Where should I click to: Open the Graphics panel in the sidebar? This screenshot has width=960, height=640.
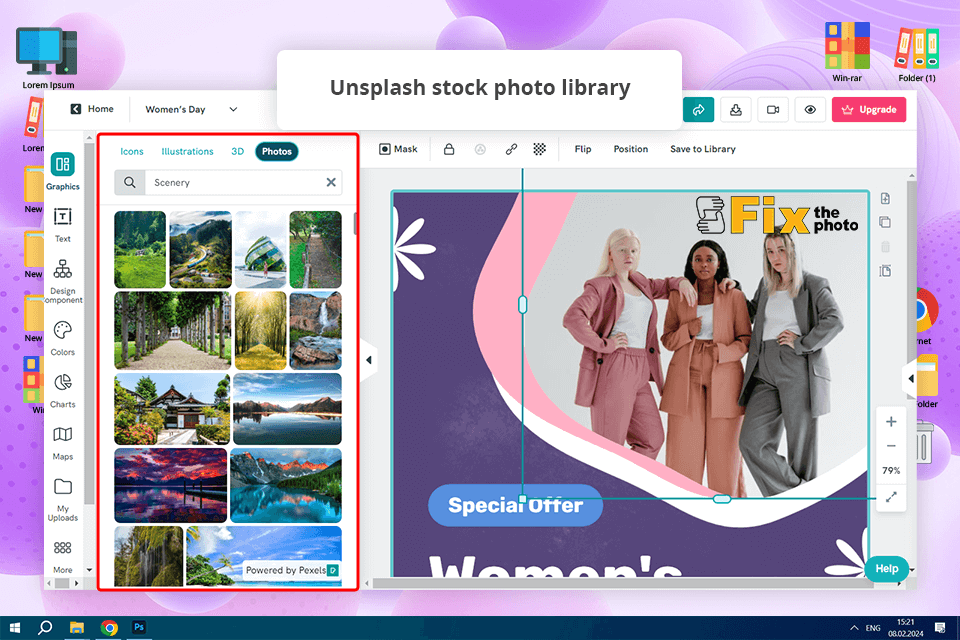pyautogui.click(x=62, y=171)
